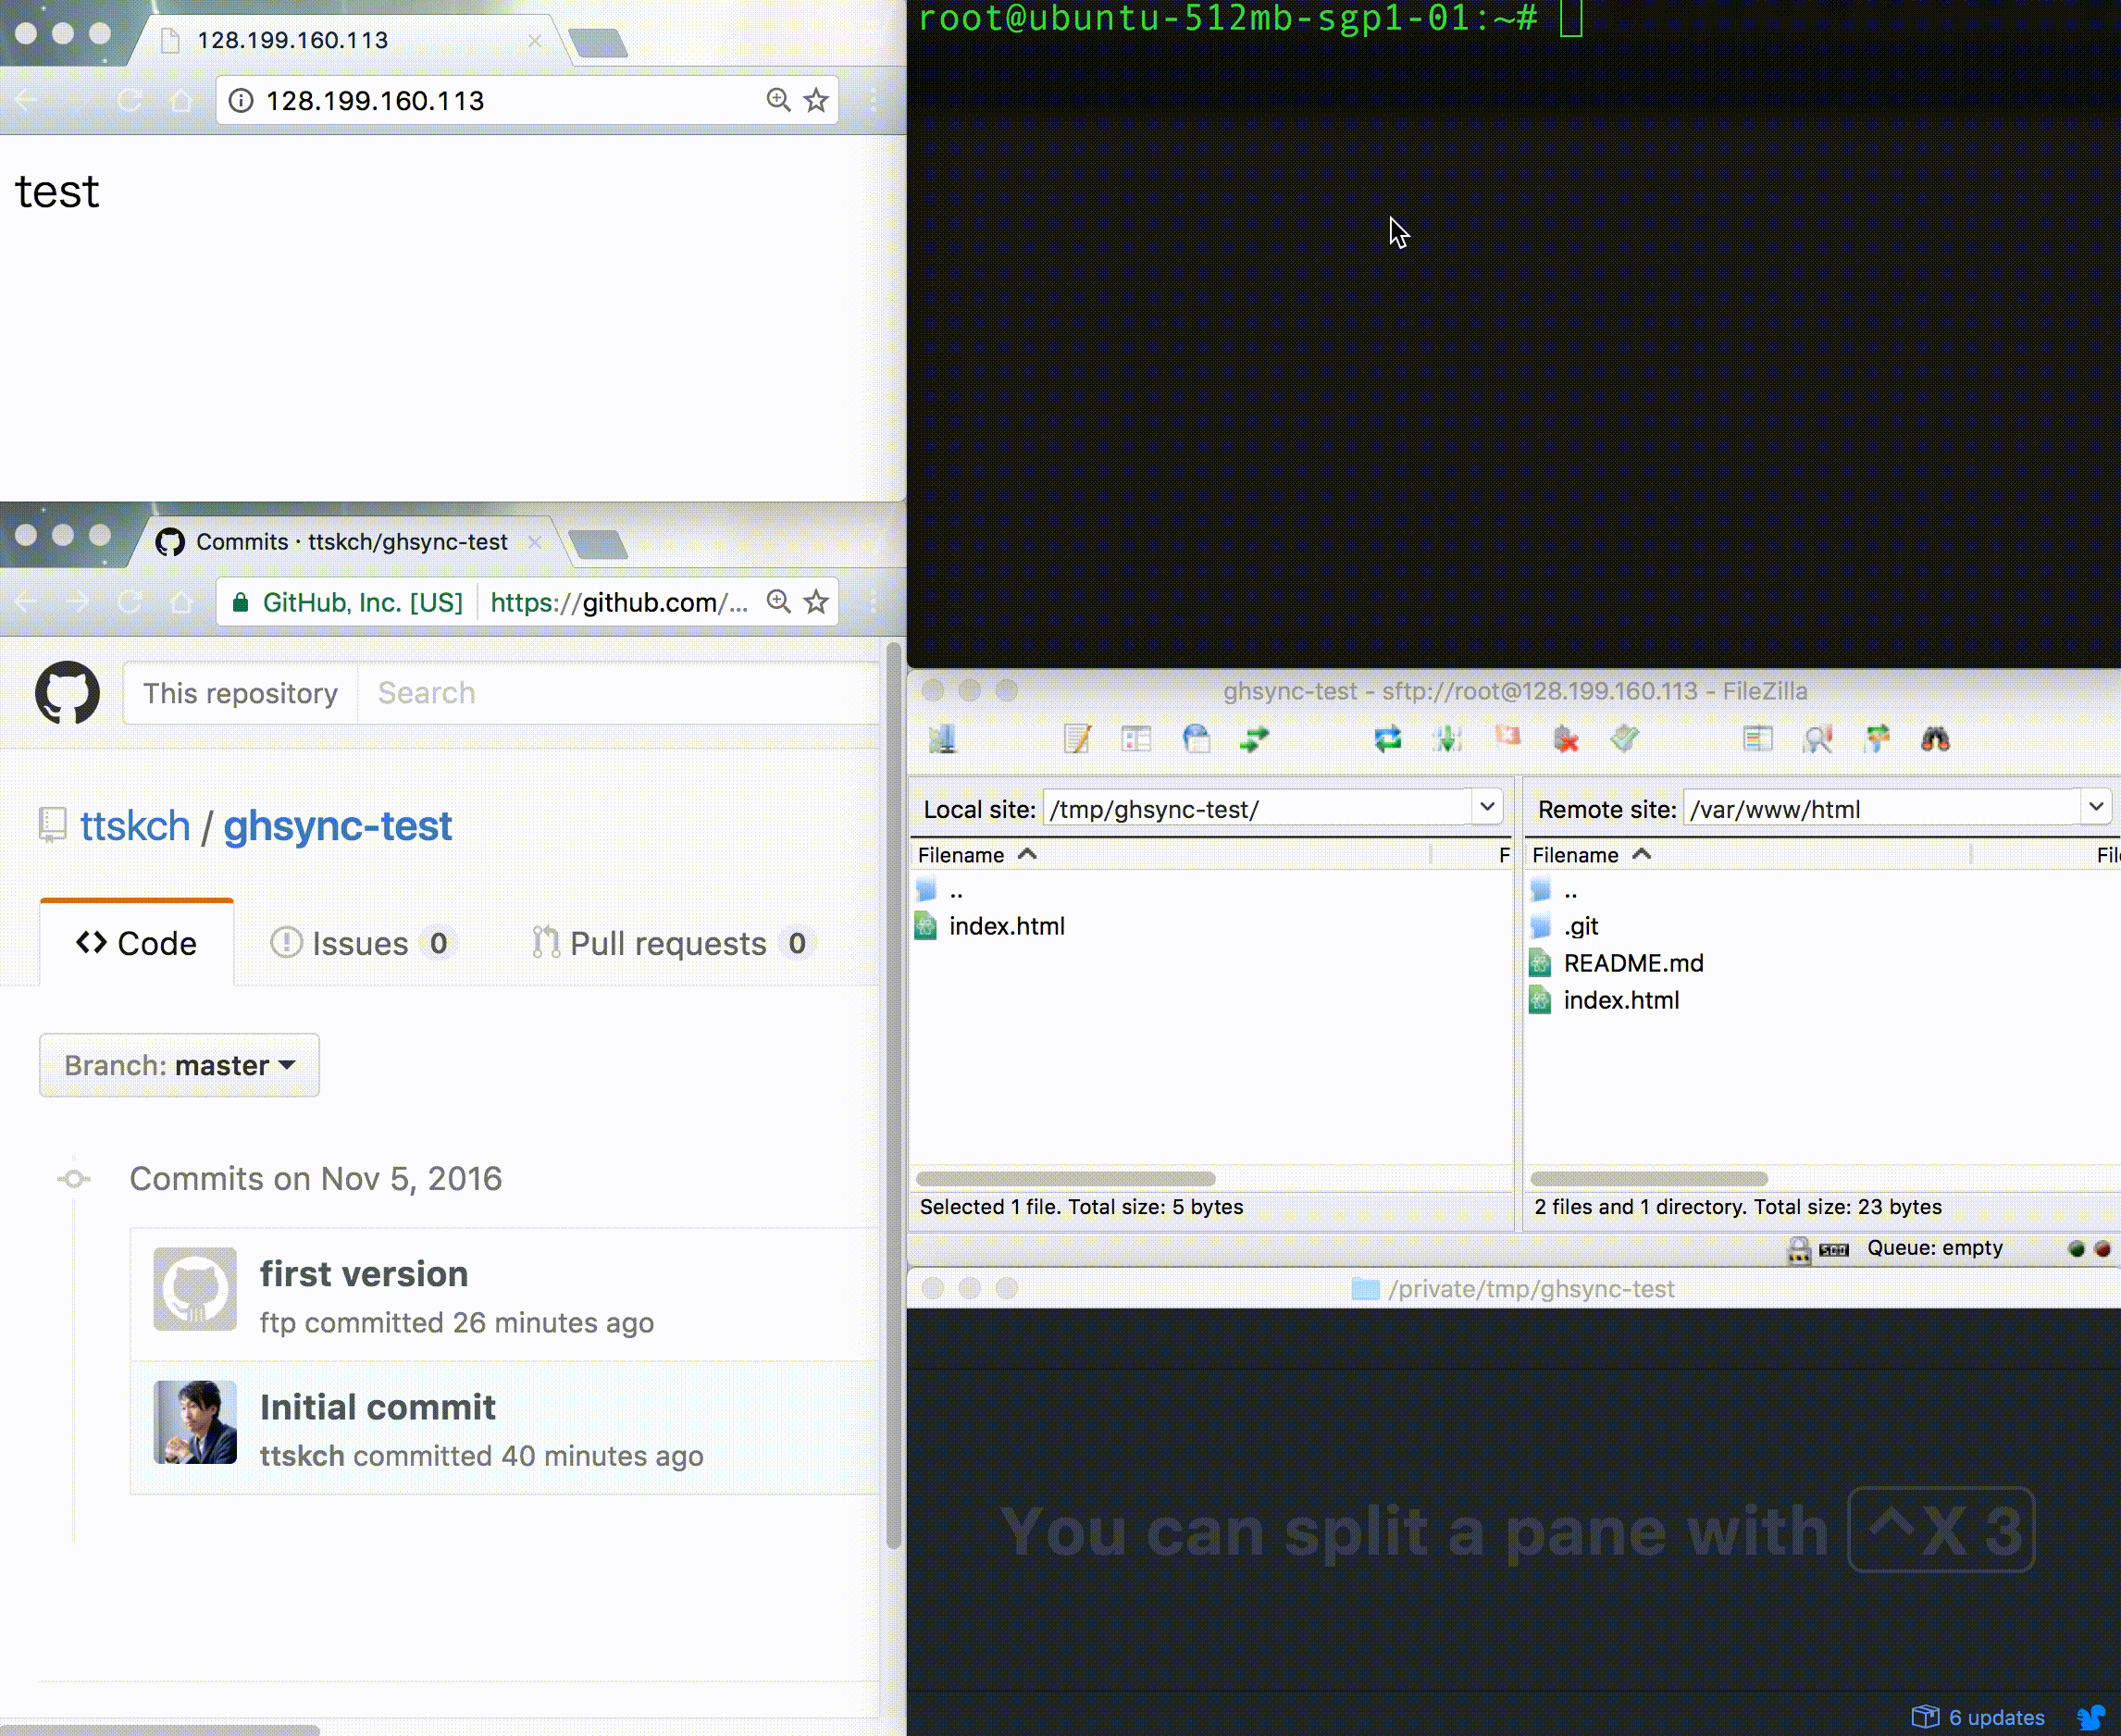Edit Local site path /tmp/ghsync-test/
Viewport: 2121px width, 1736px height.
point(1257,808)
